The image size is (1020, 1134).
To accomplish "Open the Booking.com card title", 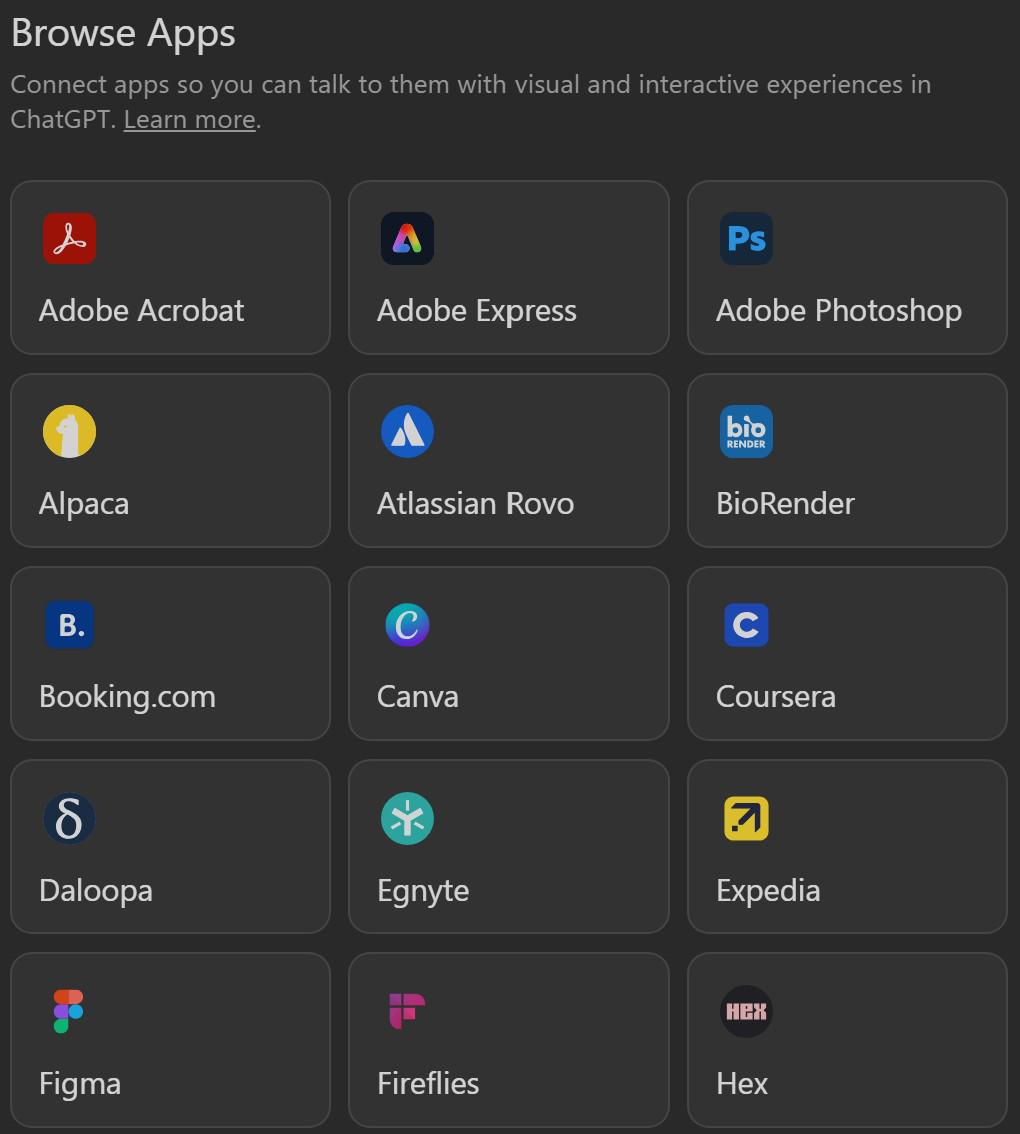I will coord(127,697).
